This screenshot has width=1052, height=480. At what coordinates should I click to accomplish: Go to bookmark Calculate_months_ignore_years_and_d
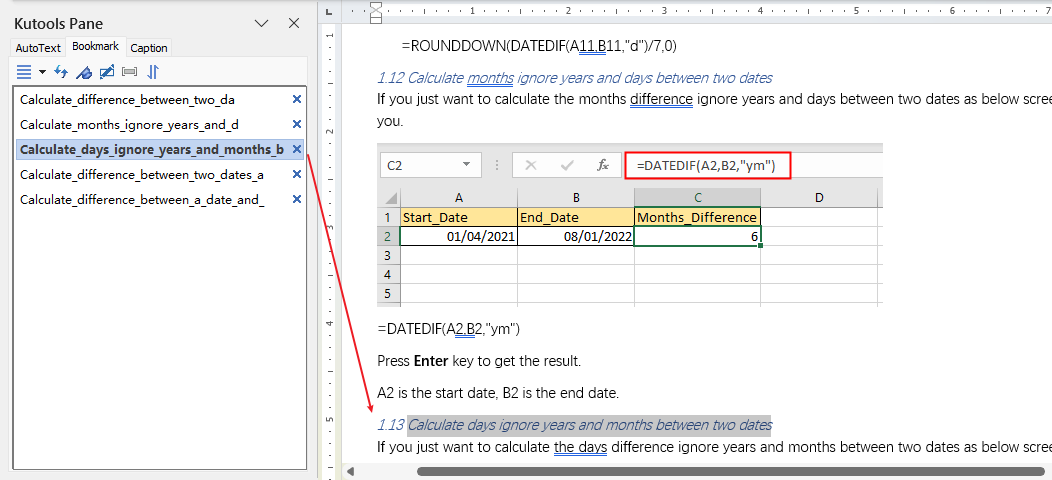tap(129, 124)
